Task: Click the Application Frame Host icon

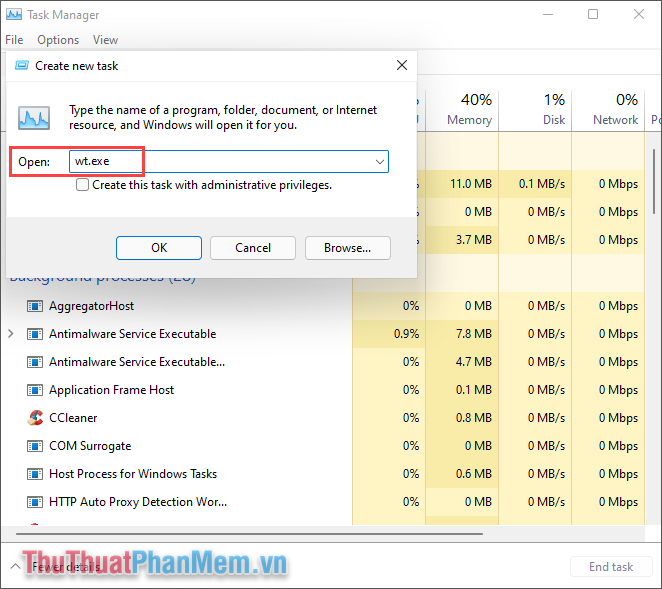Action: (35, 390)
